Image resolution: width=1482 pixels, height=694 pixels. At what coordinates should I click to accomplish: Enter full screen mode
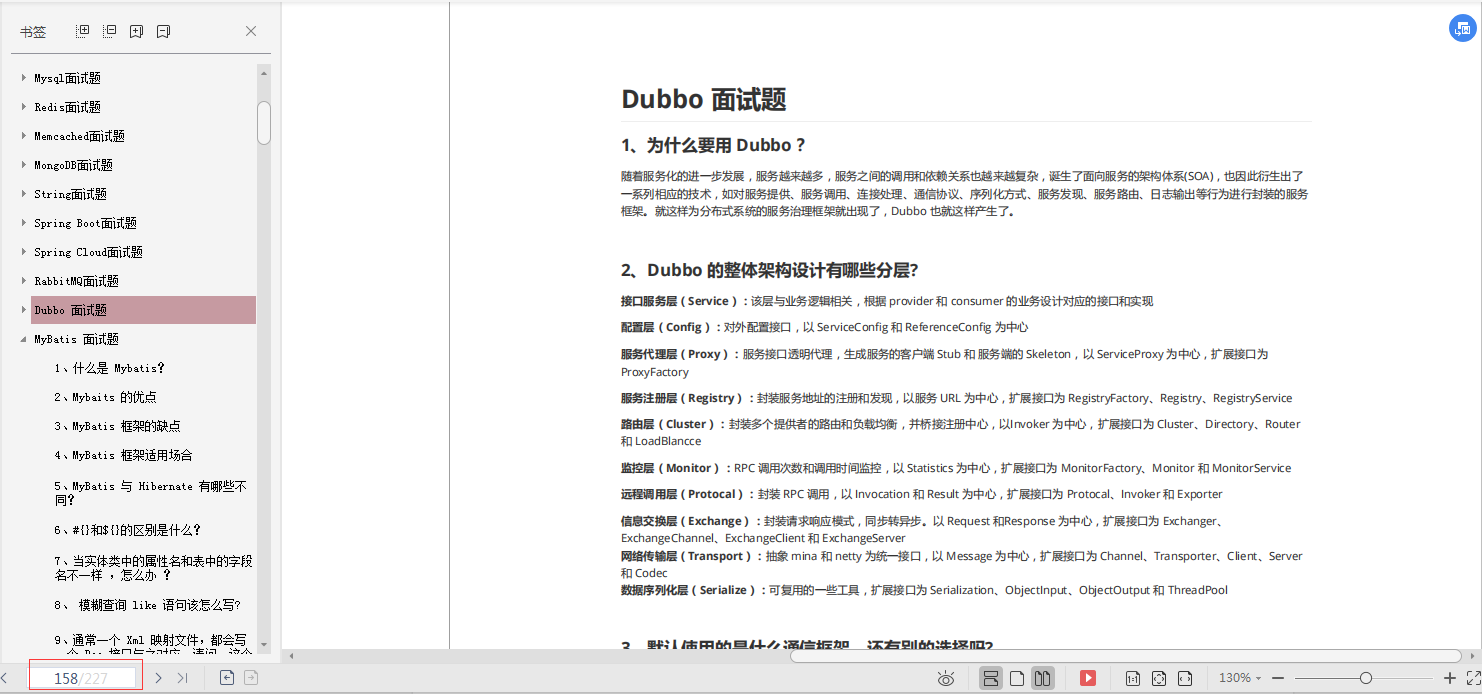(x=1472, y=678)
